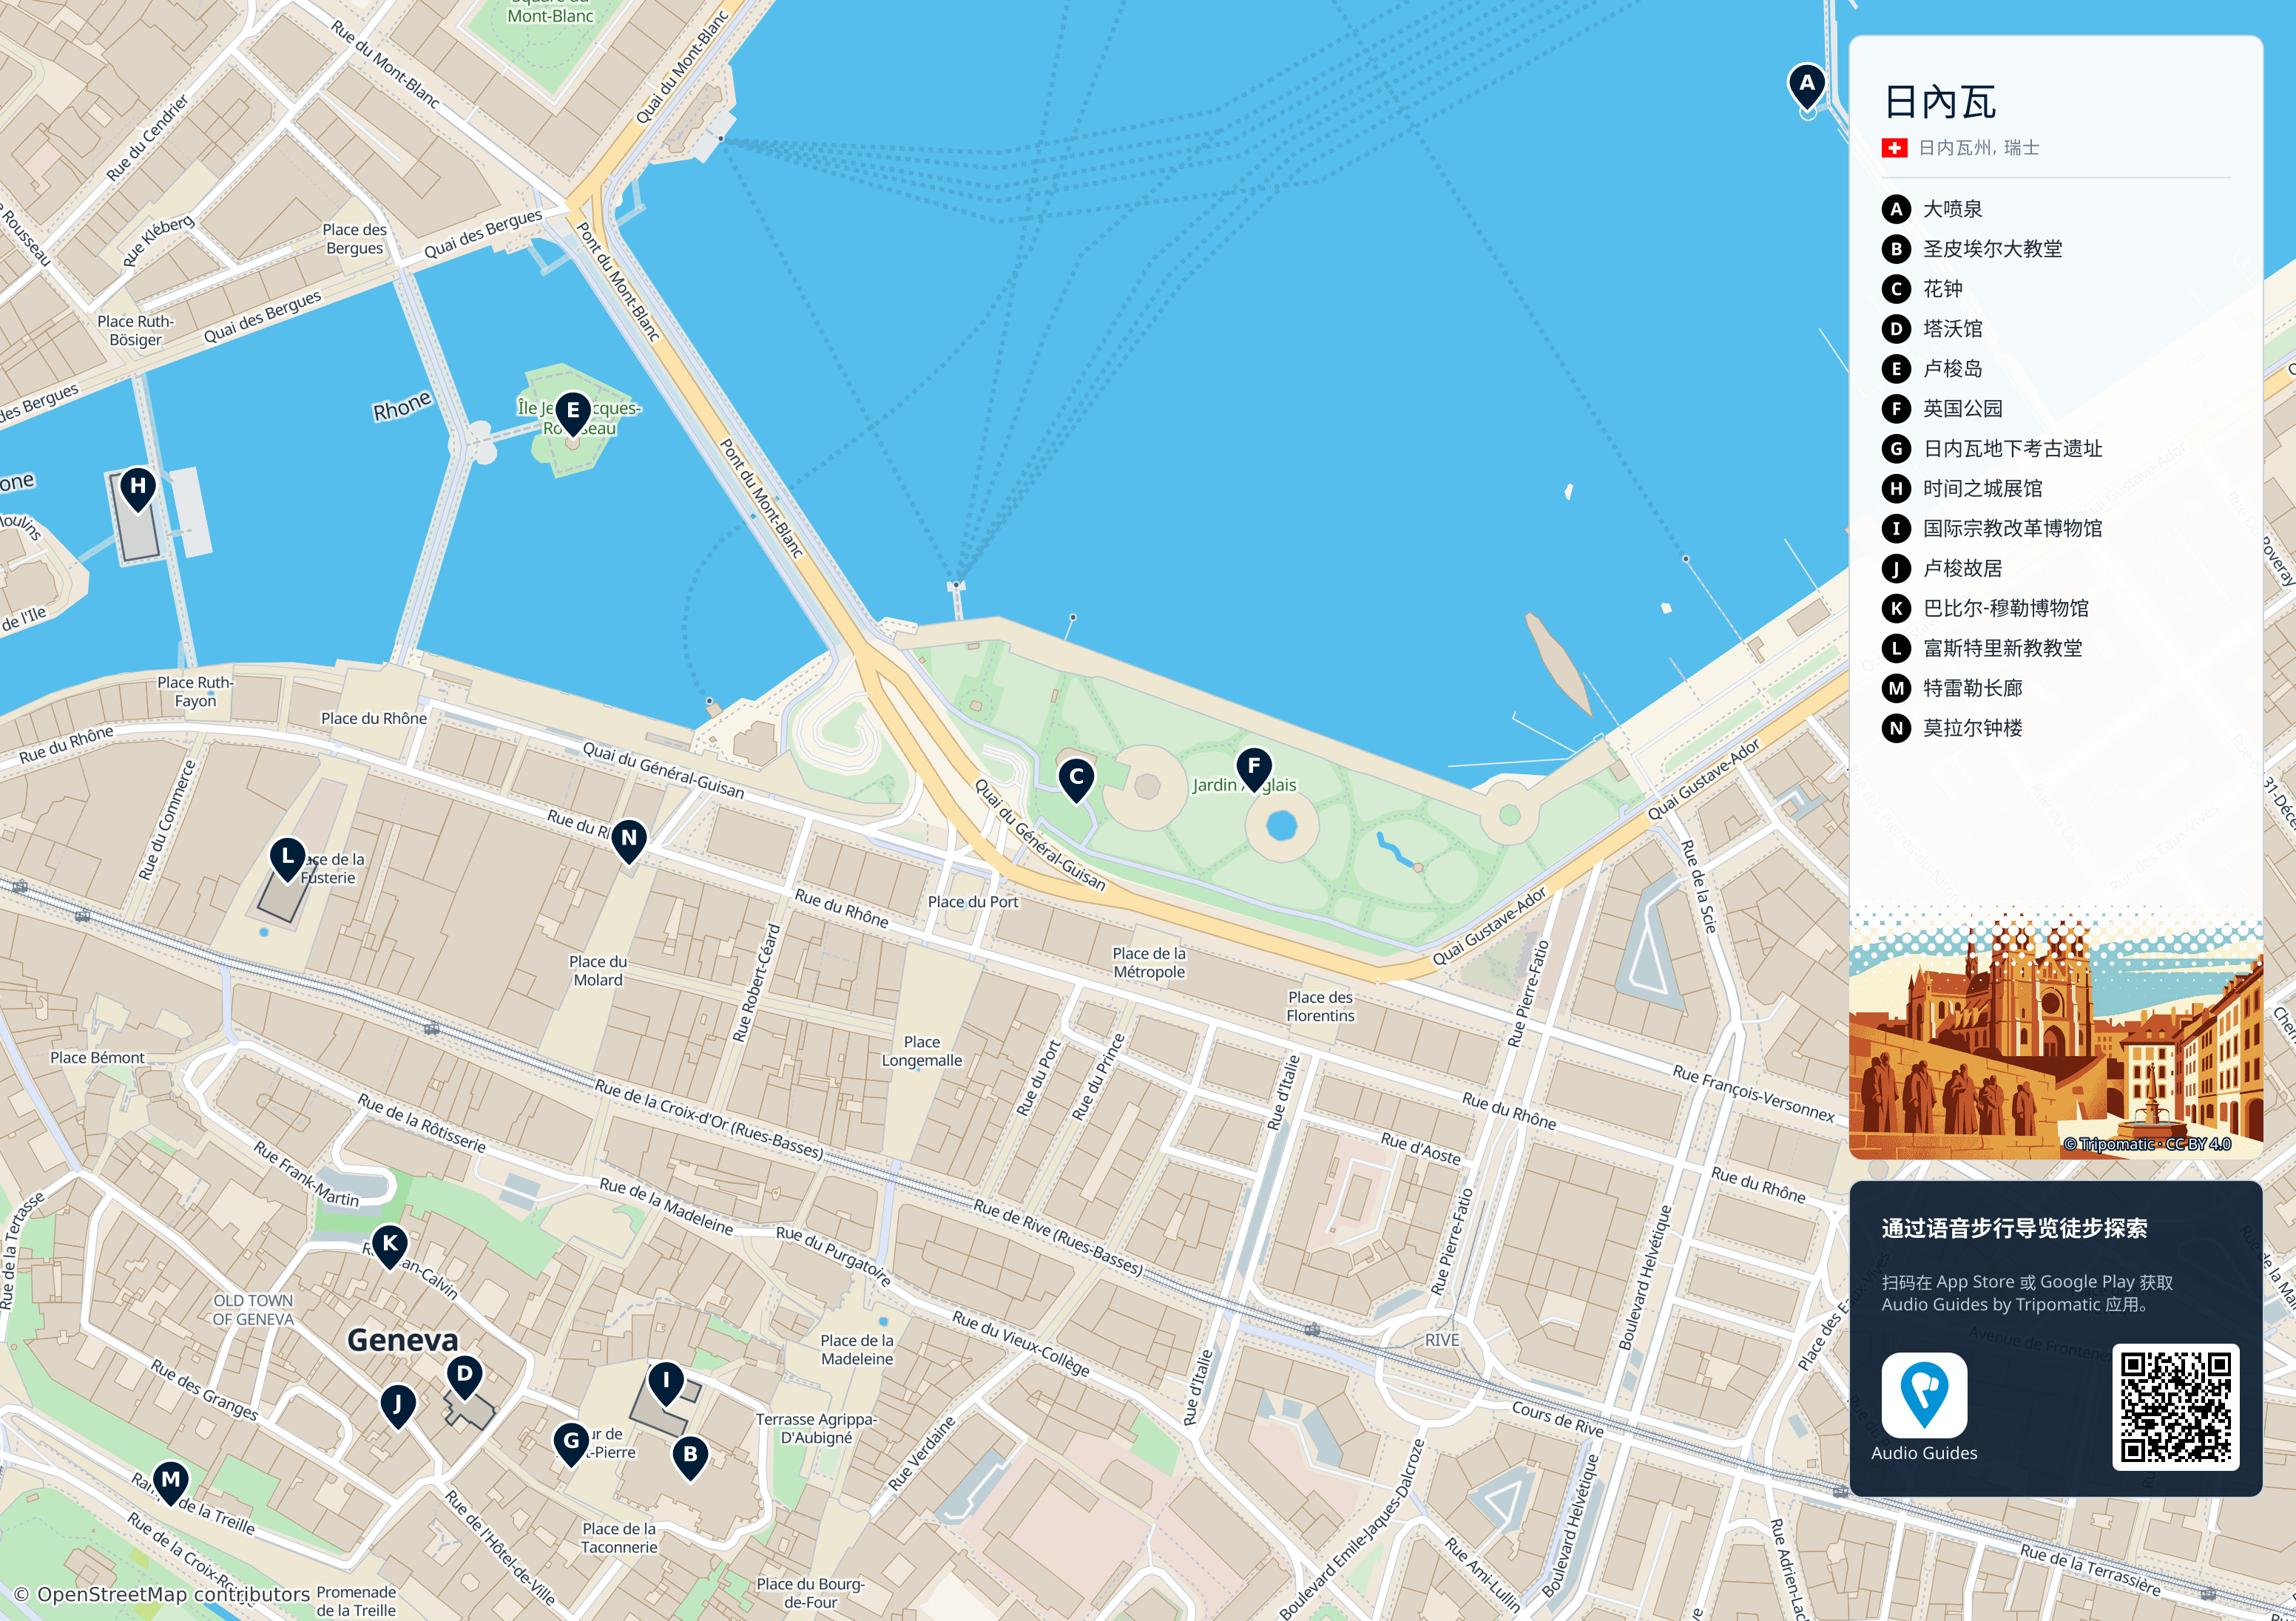Screen dimensions: 2296x1621
Task: Click legend badge C for 花钟
Action: pyautogui.click(x=1896, y=289)
